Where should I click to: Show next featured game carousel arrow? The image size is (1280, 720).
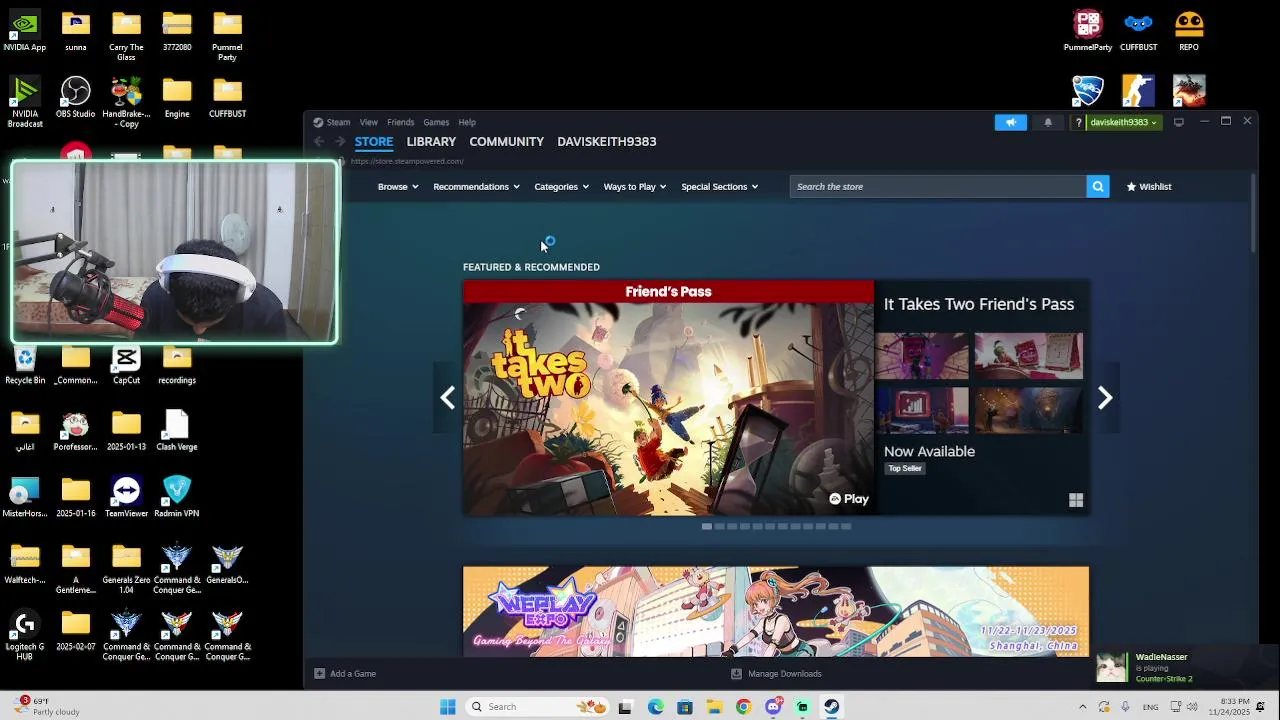pyautogui.click(x=1105, y=398)
